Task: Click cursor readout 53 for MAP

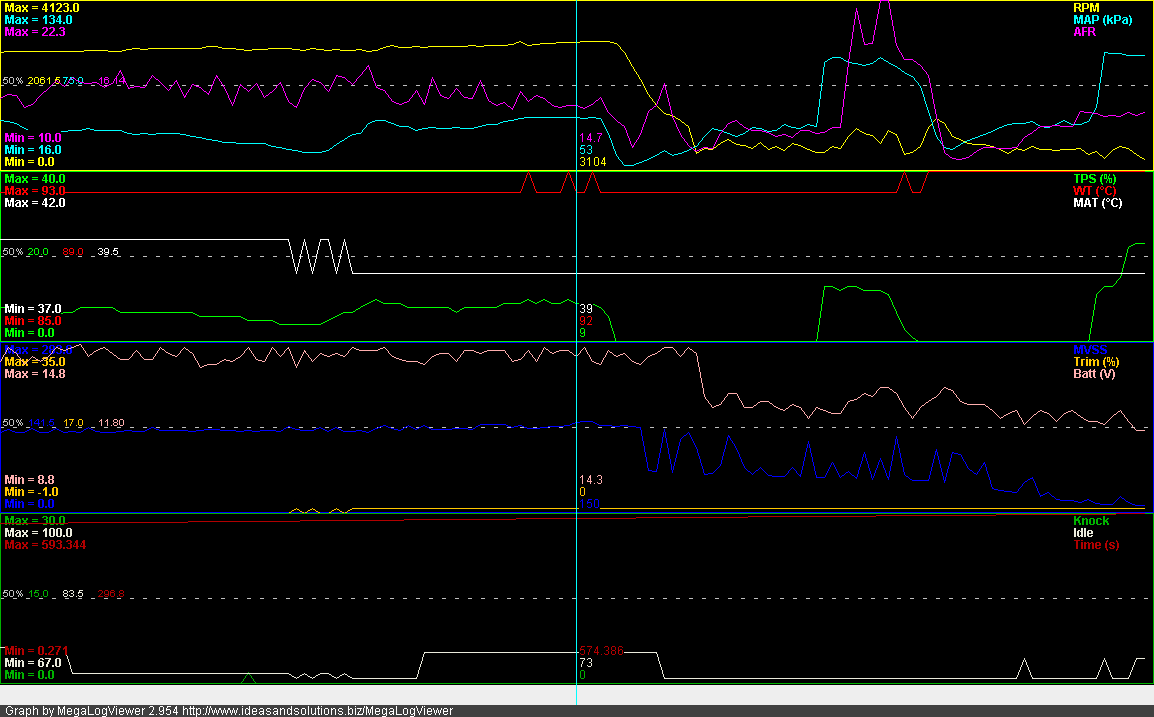Action: pos(586,149)
